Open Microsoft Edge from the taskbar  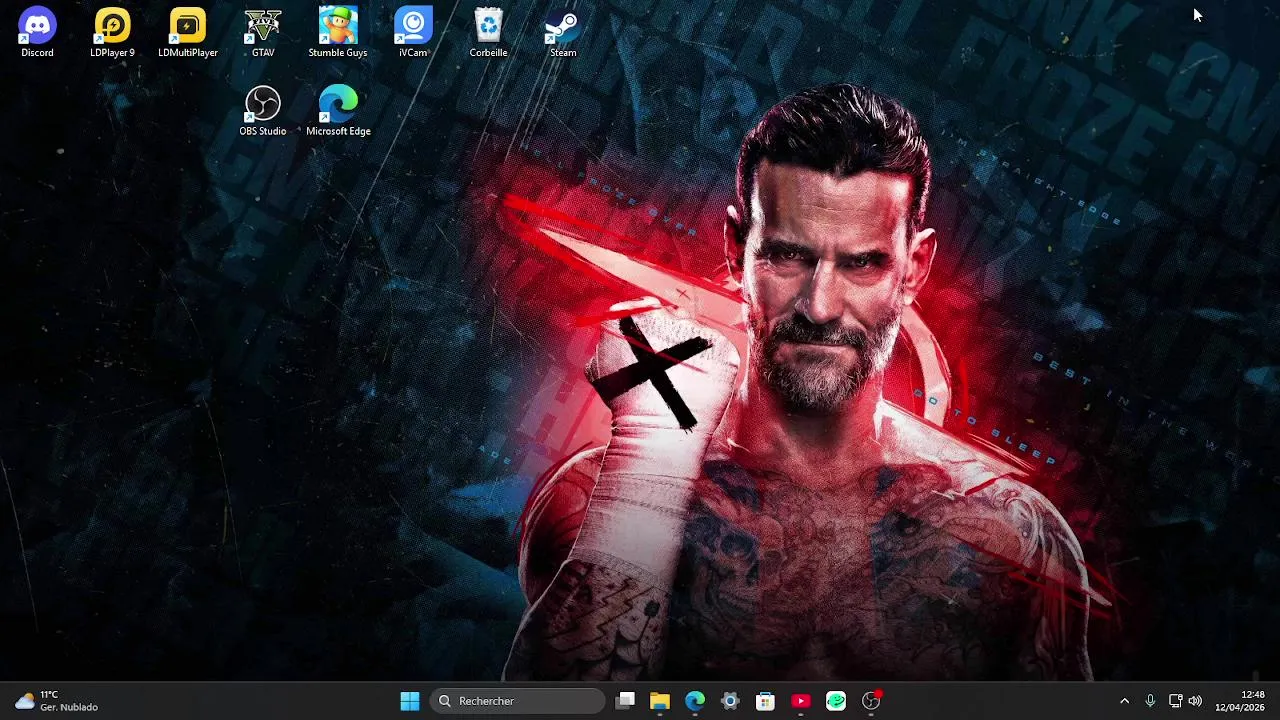695,701
